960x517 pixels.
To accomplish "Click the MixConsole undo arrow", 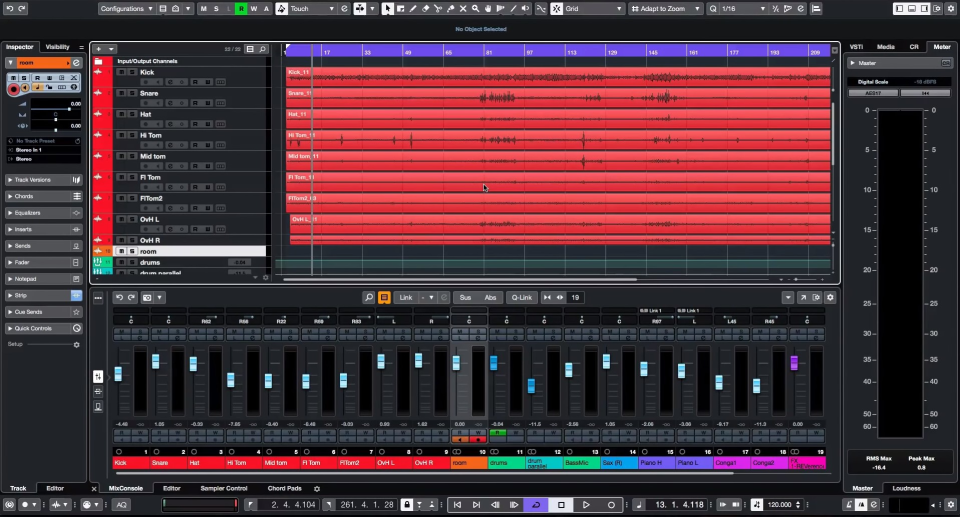I will pyautogui.click(x=119, y=297).
